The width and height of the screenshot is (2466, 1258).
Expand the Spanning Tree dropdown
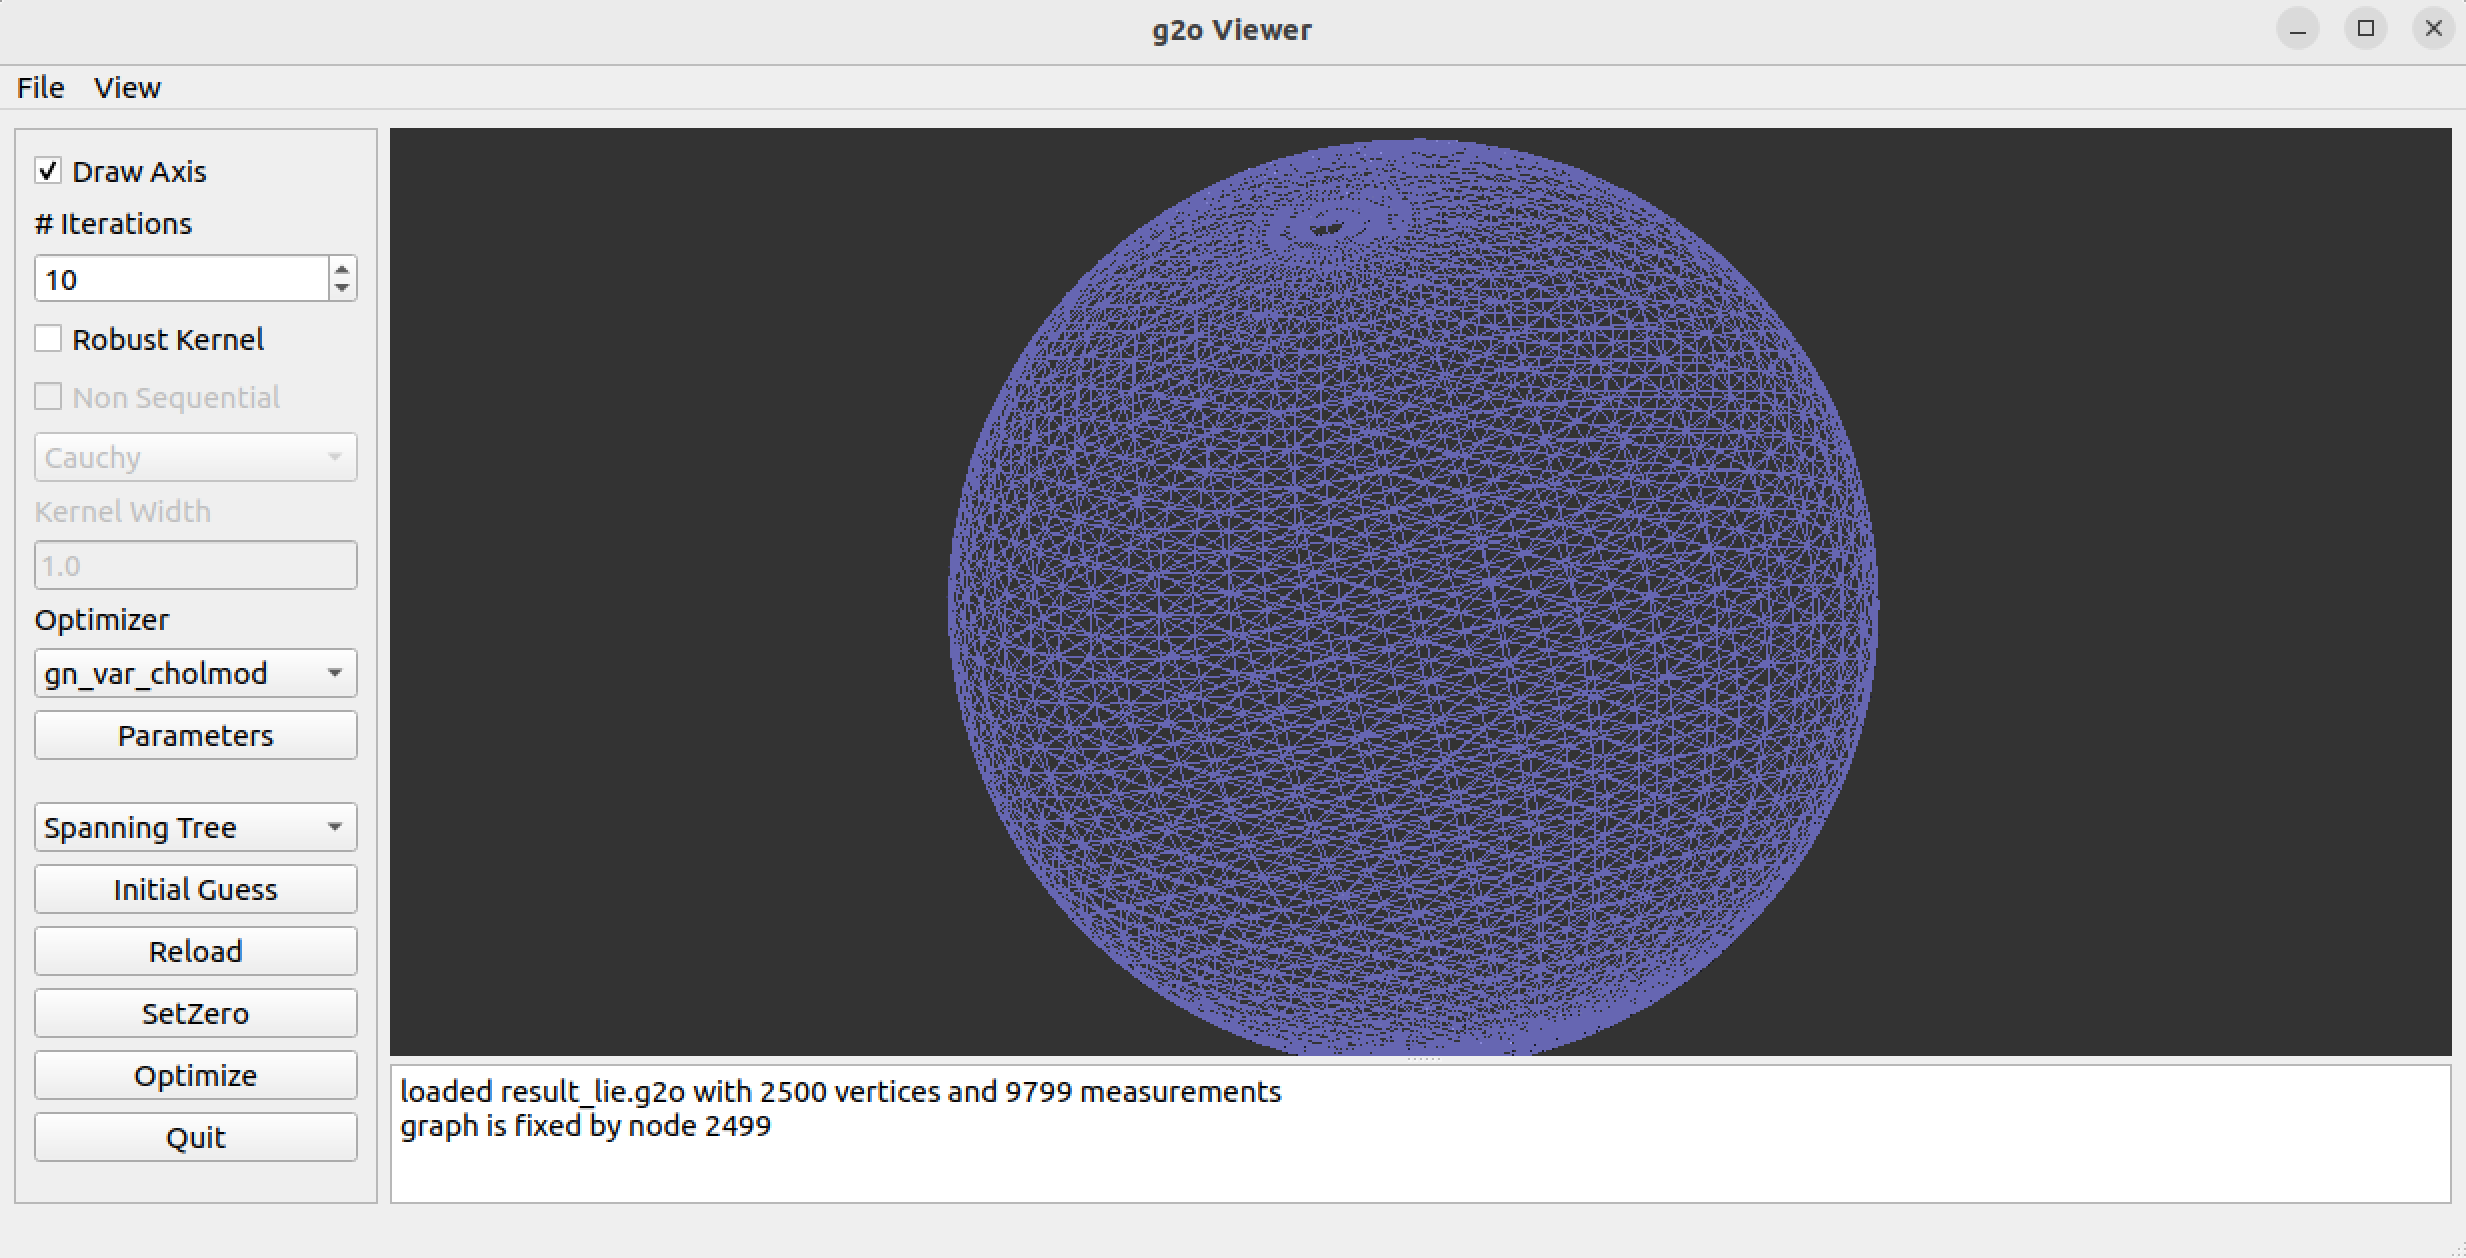[x=195, y=827]
